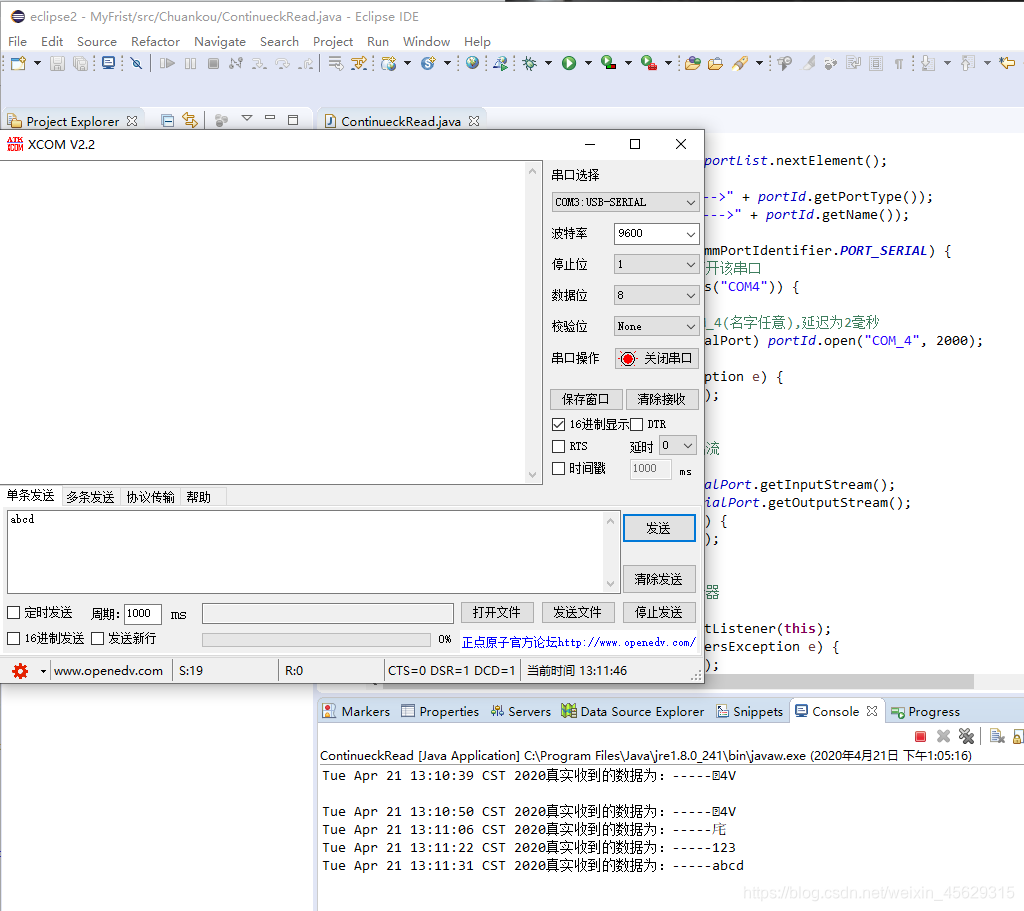Open the Debug button dropdown arrow

click(548, 63)
